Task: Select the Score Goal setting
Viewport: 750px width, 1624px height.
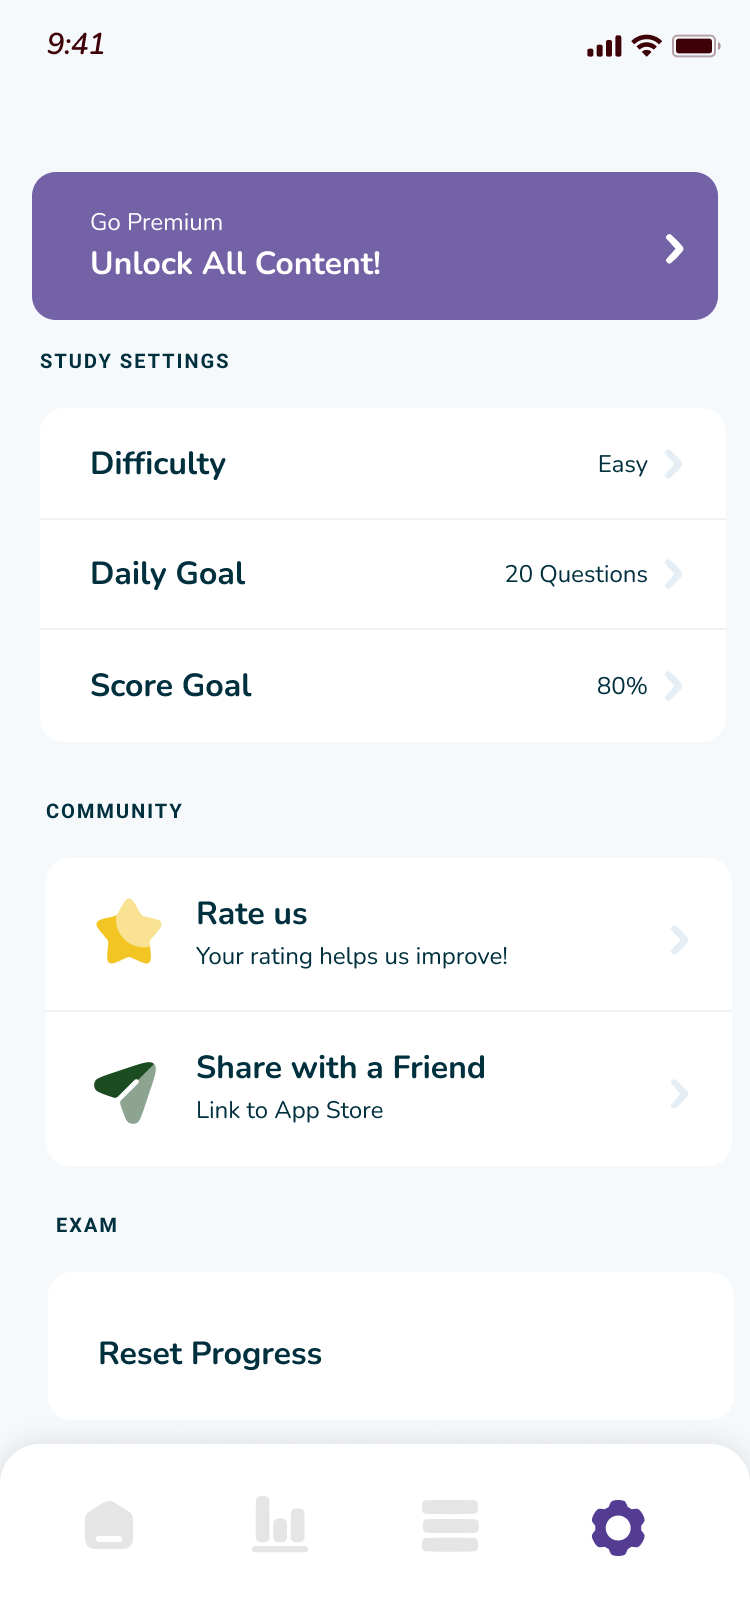Action: click(x=383, y=686)
